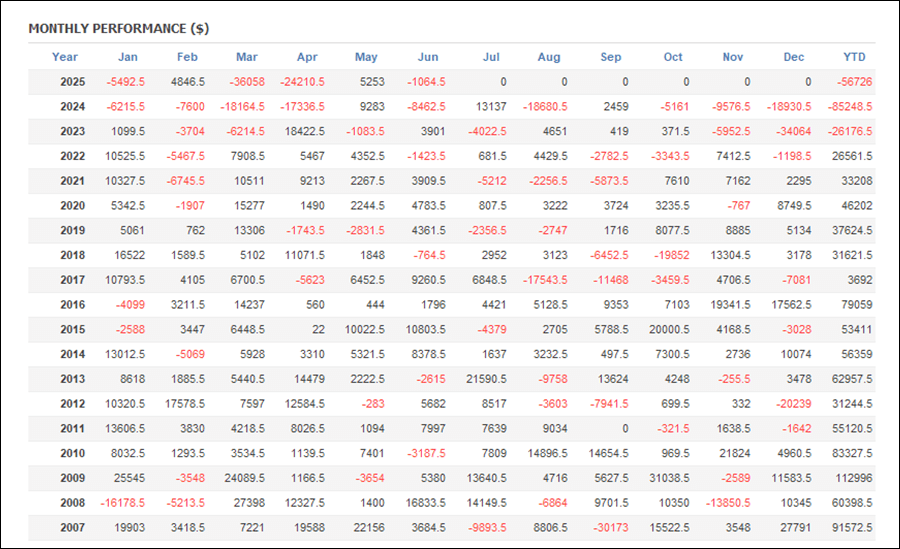
Task: Click the Jul column header
Action: [x=491, y=57]
